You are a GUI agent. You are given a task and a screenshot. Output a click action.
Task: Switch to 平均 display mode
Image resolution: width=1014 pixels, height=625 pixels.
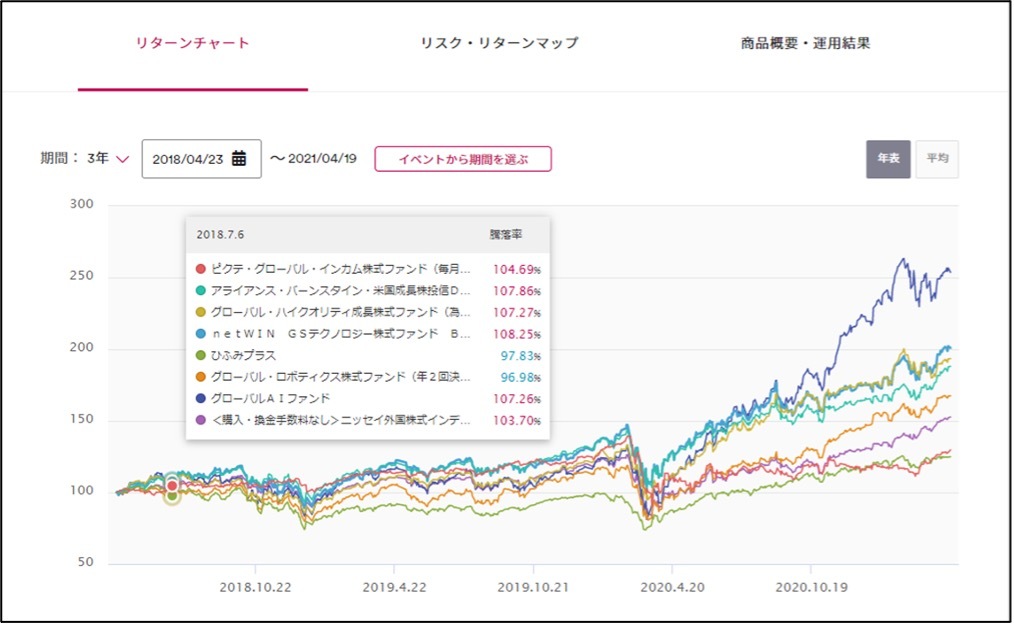(x=937, y=157)
